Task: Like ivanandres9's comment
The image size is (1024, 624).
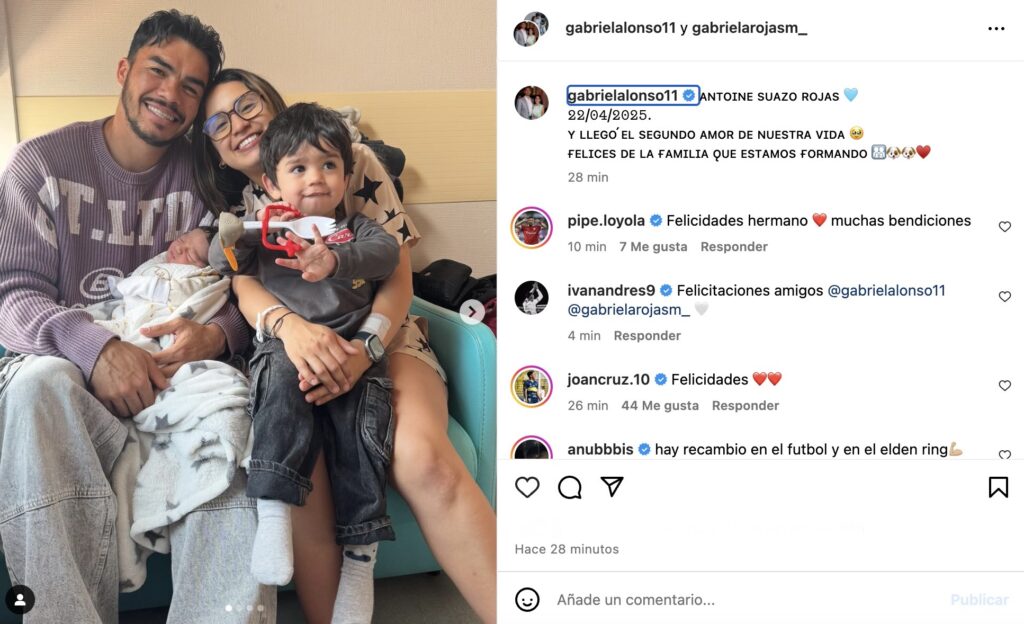Action: pyautogui.click(x=1004, y=296)
